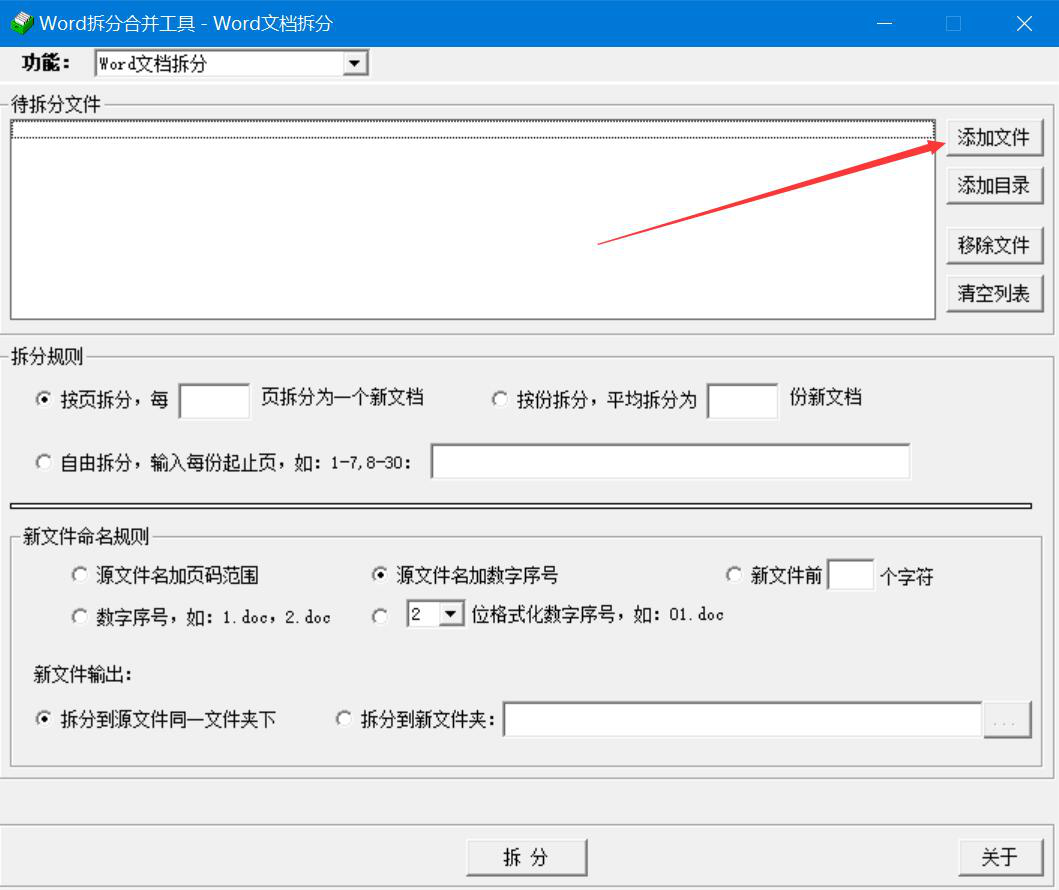Select the 位格式化数字序号 radio option

(380, 617)
